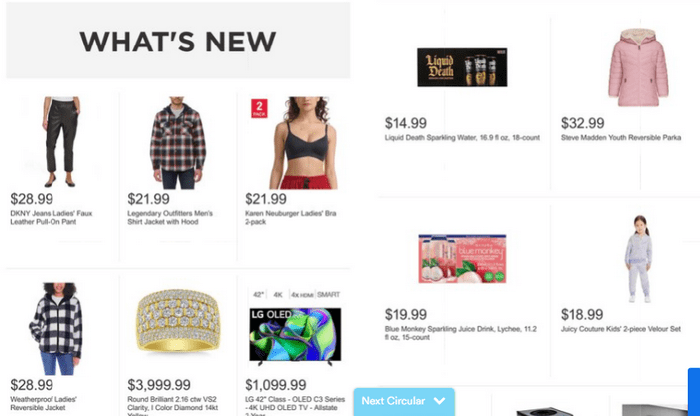
Task: Click the What's New banner heading
Action: (x=178, y=42)
